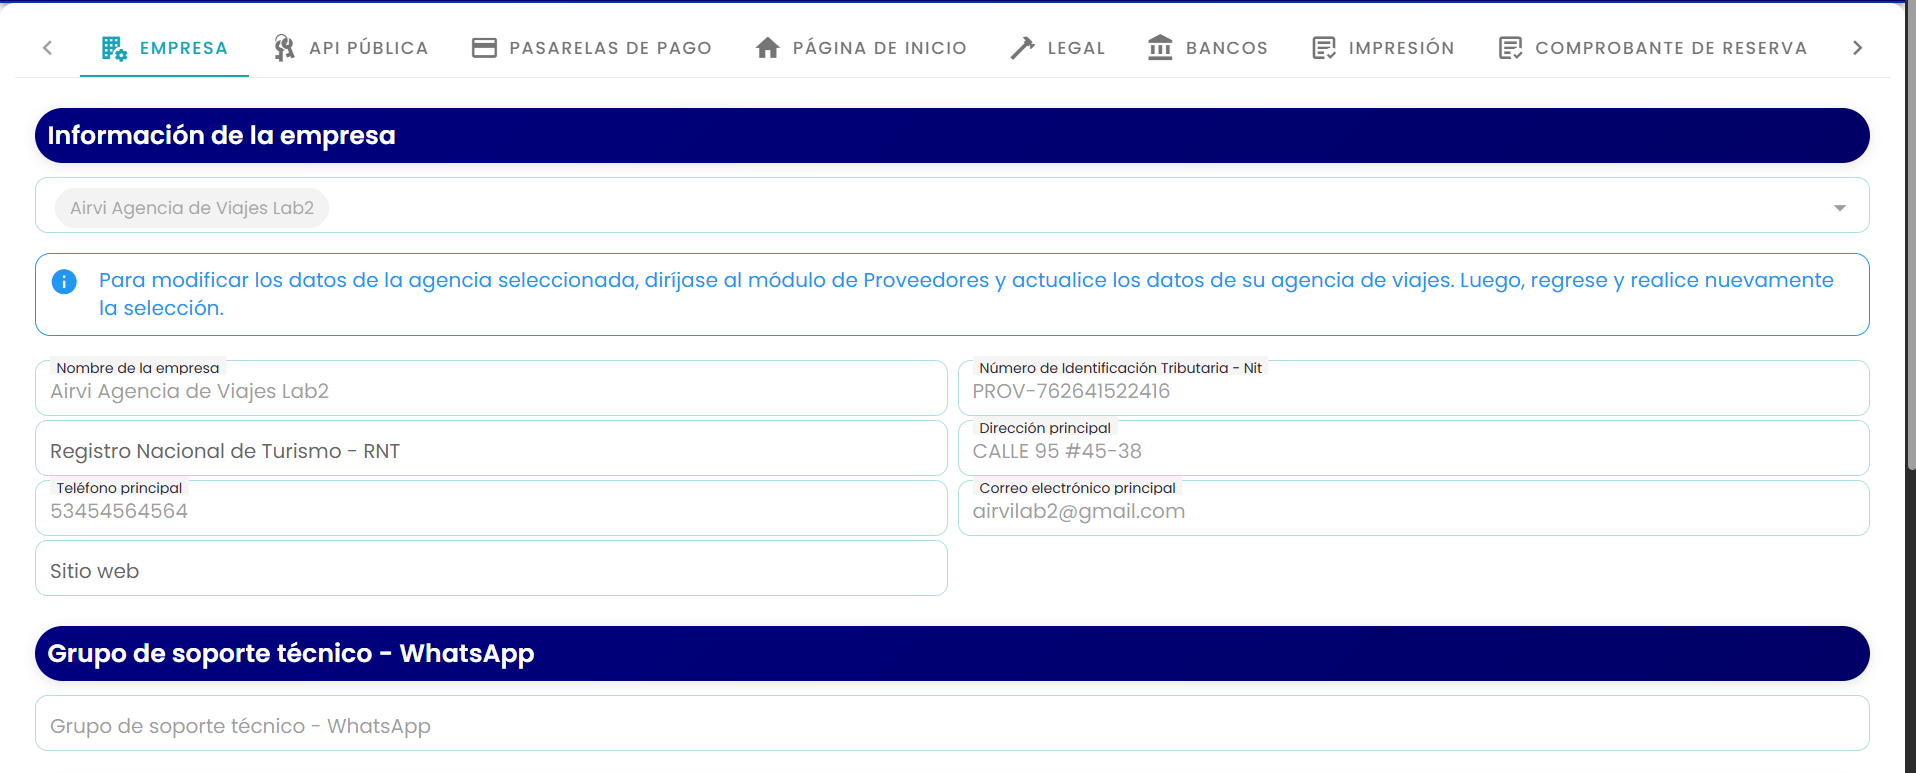Click the Pasarelas de Pago card icon

pos(484,48)
